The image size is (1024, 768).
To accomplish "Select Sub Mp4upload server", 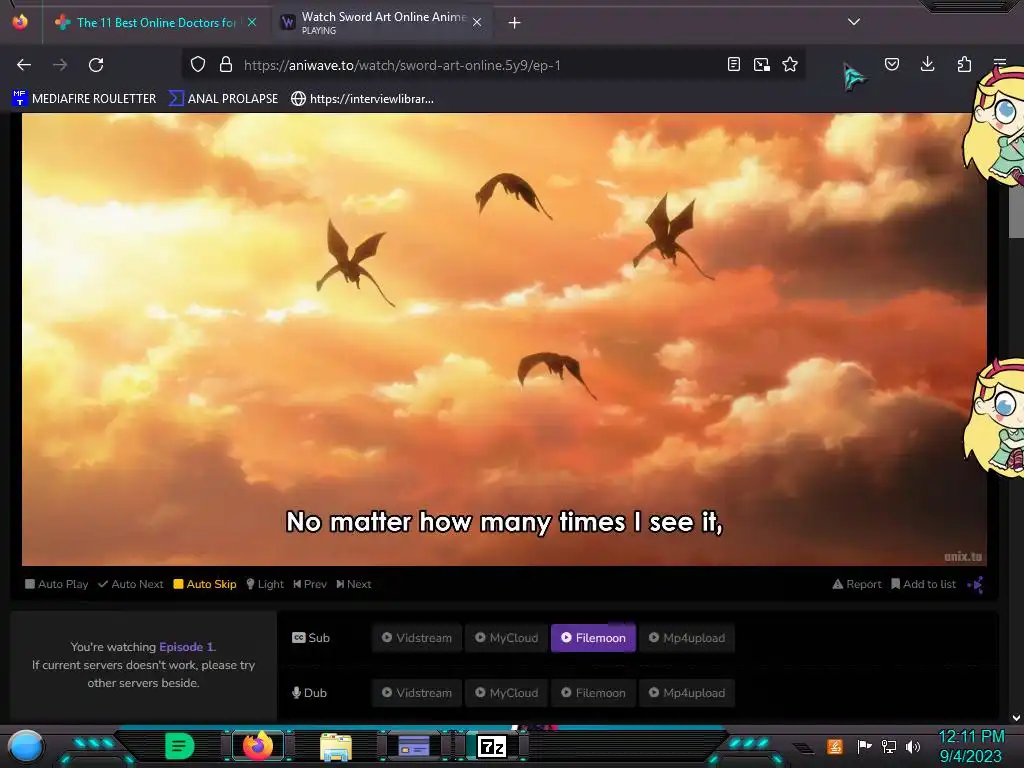I will 686,637.
